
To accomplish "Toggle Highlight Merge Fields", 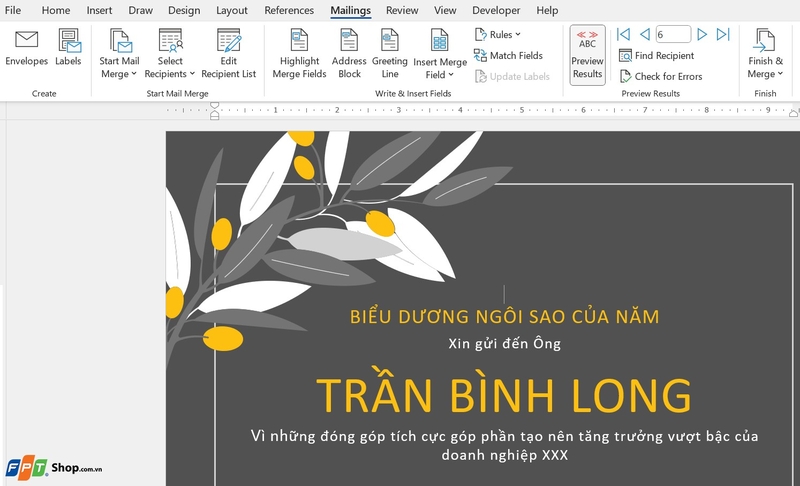I will [x=299, y=54].
